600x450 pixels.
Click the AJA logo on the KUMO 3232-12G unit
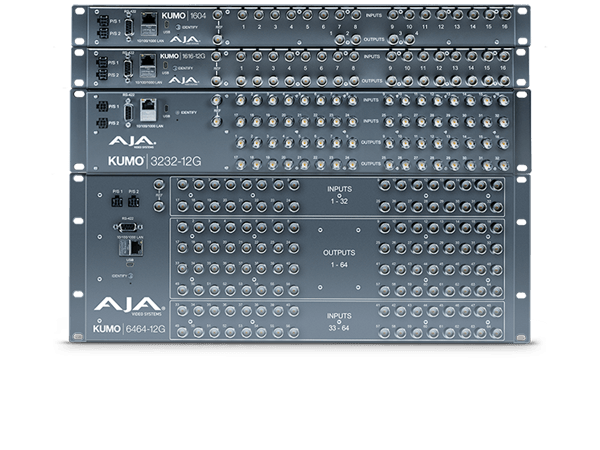(132, 142)
